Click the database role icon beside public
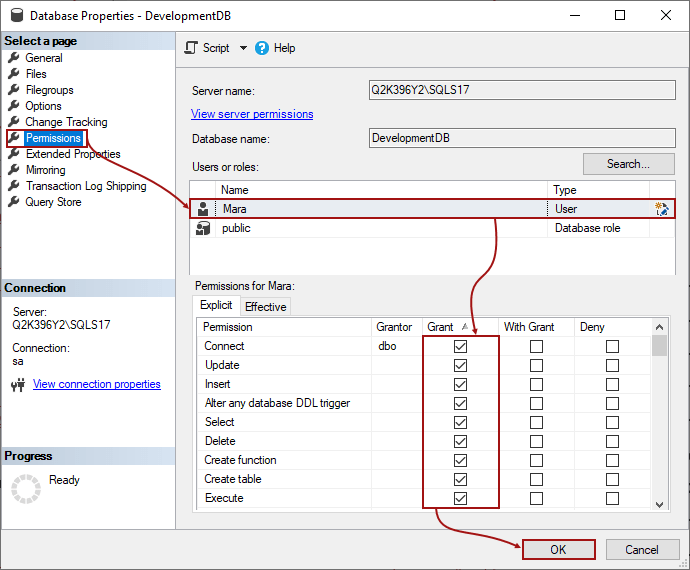Screen dimensions: 690x570 coord(203,228)
